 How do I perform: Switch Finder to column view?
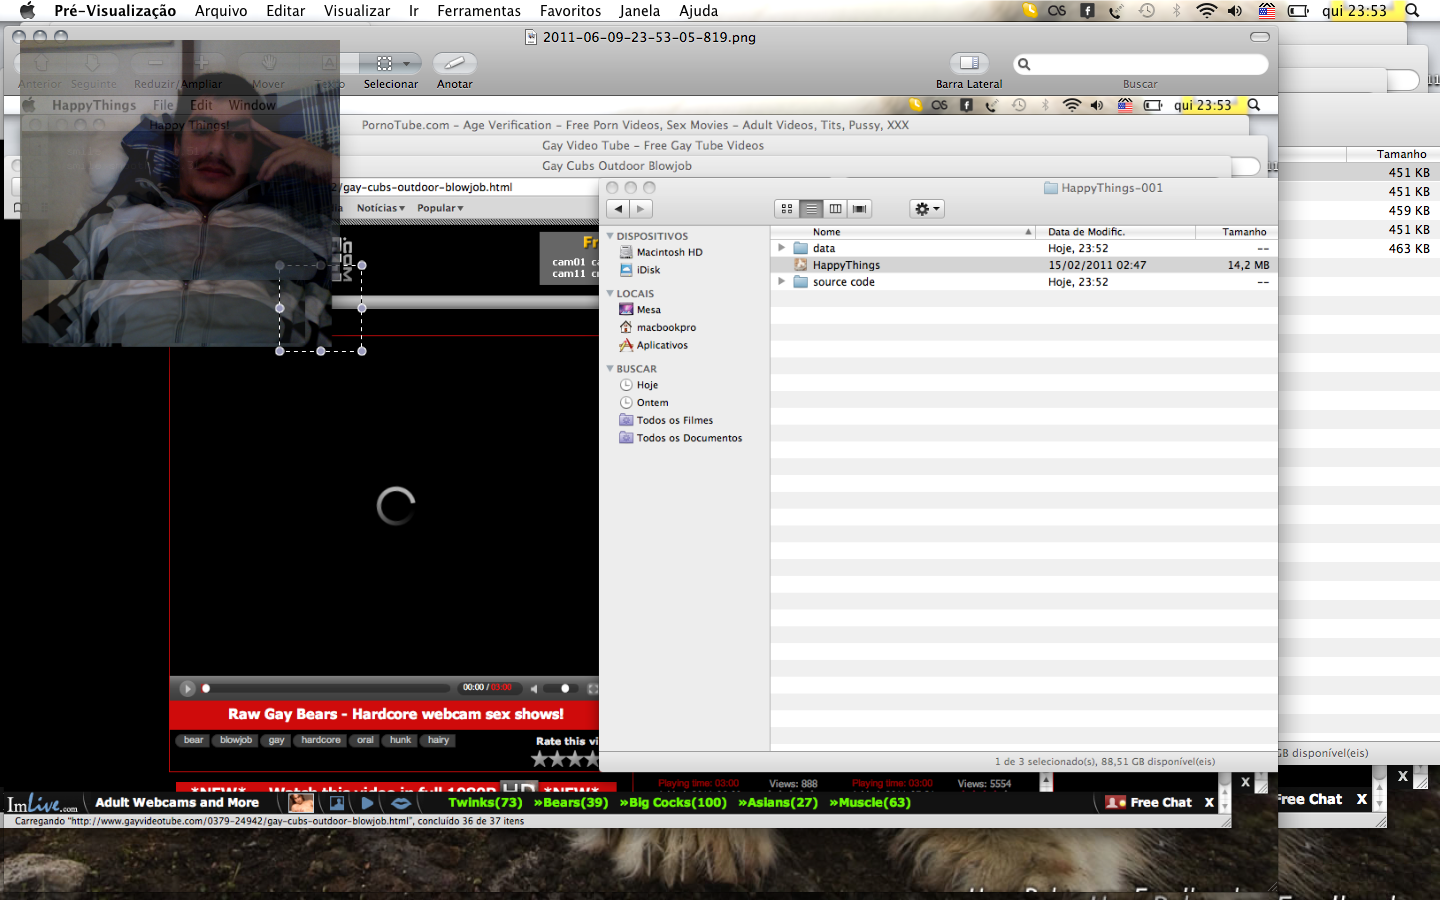click(x=835, y=209)
